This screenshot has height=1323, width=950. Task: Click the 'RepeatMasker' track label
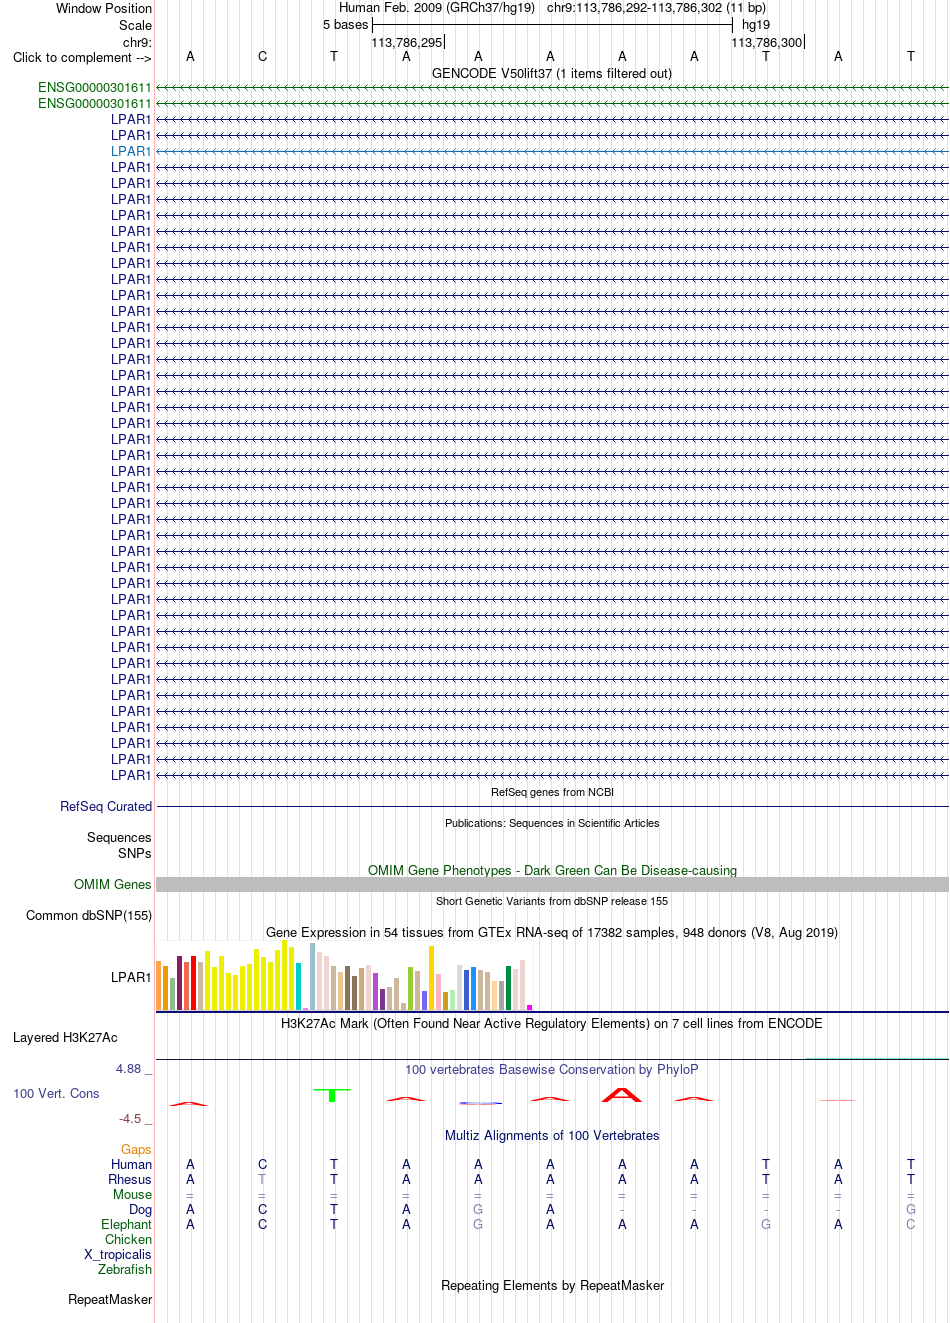click(x=110, y=1299)
